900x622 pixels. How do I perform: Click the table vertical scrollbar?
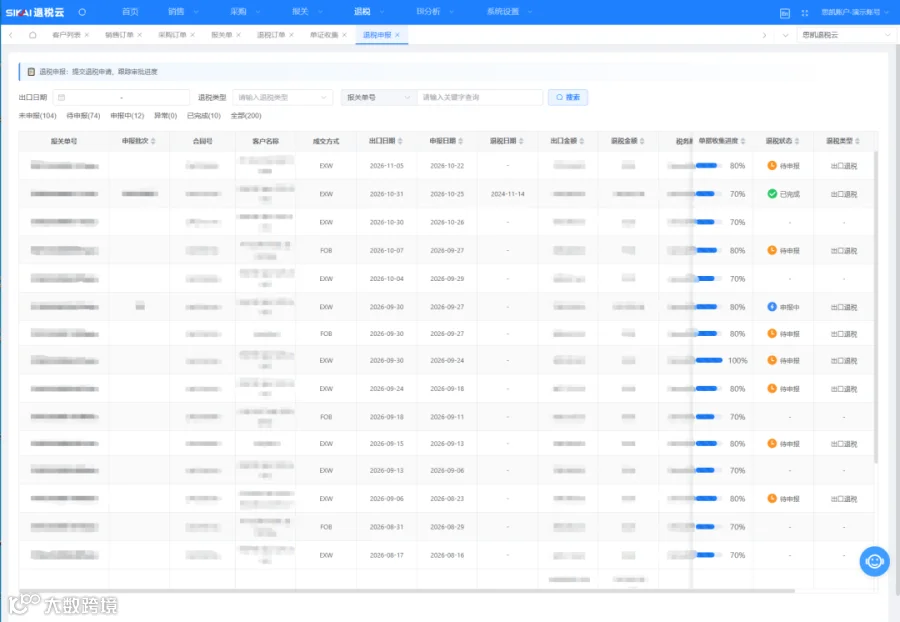(x=875, y=306)
